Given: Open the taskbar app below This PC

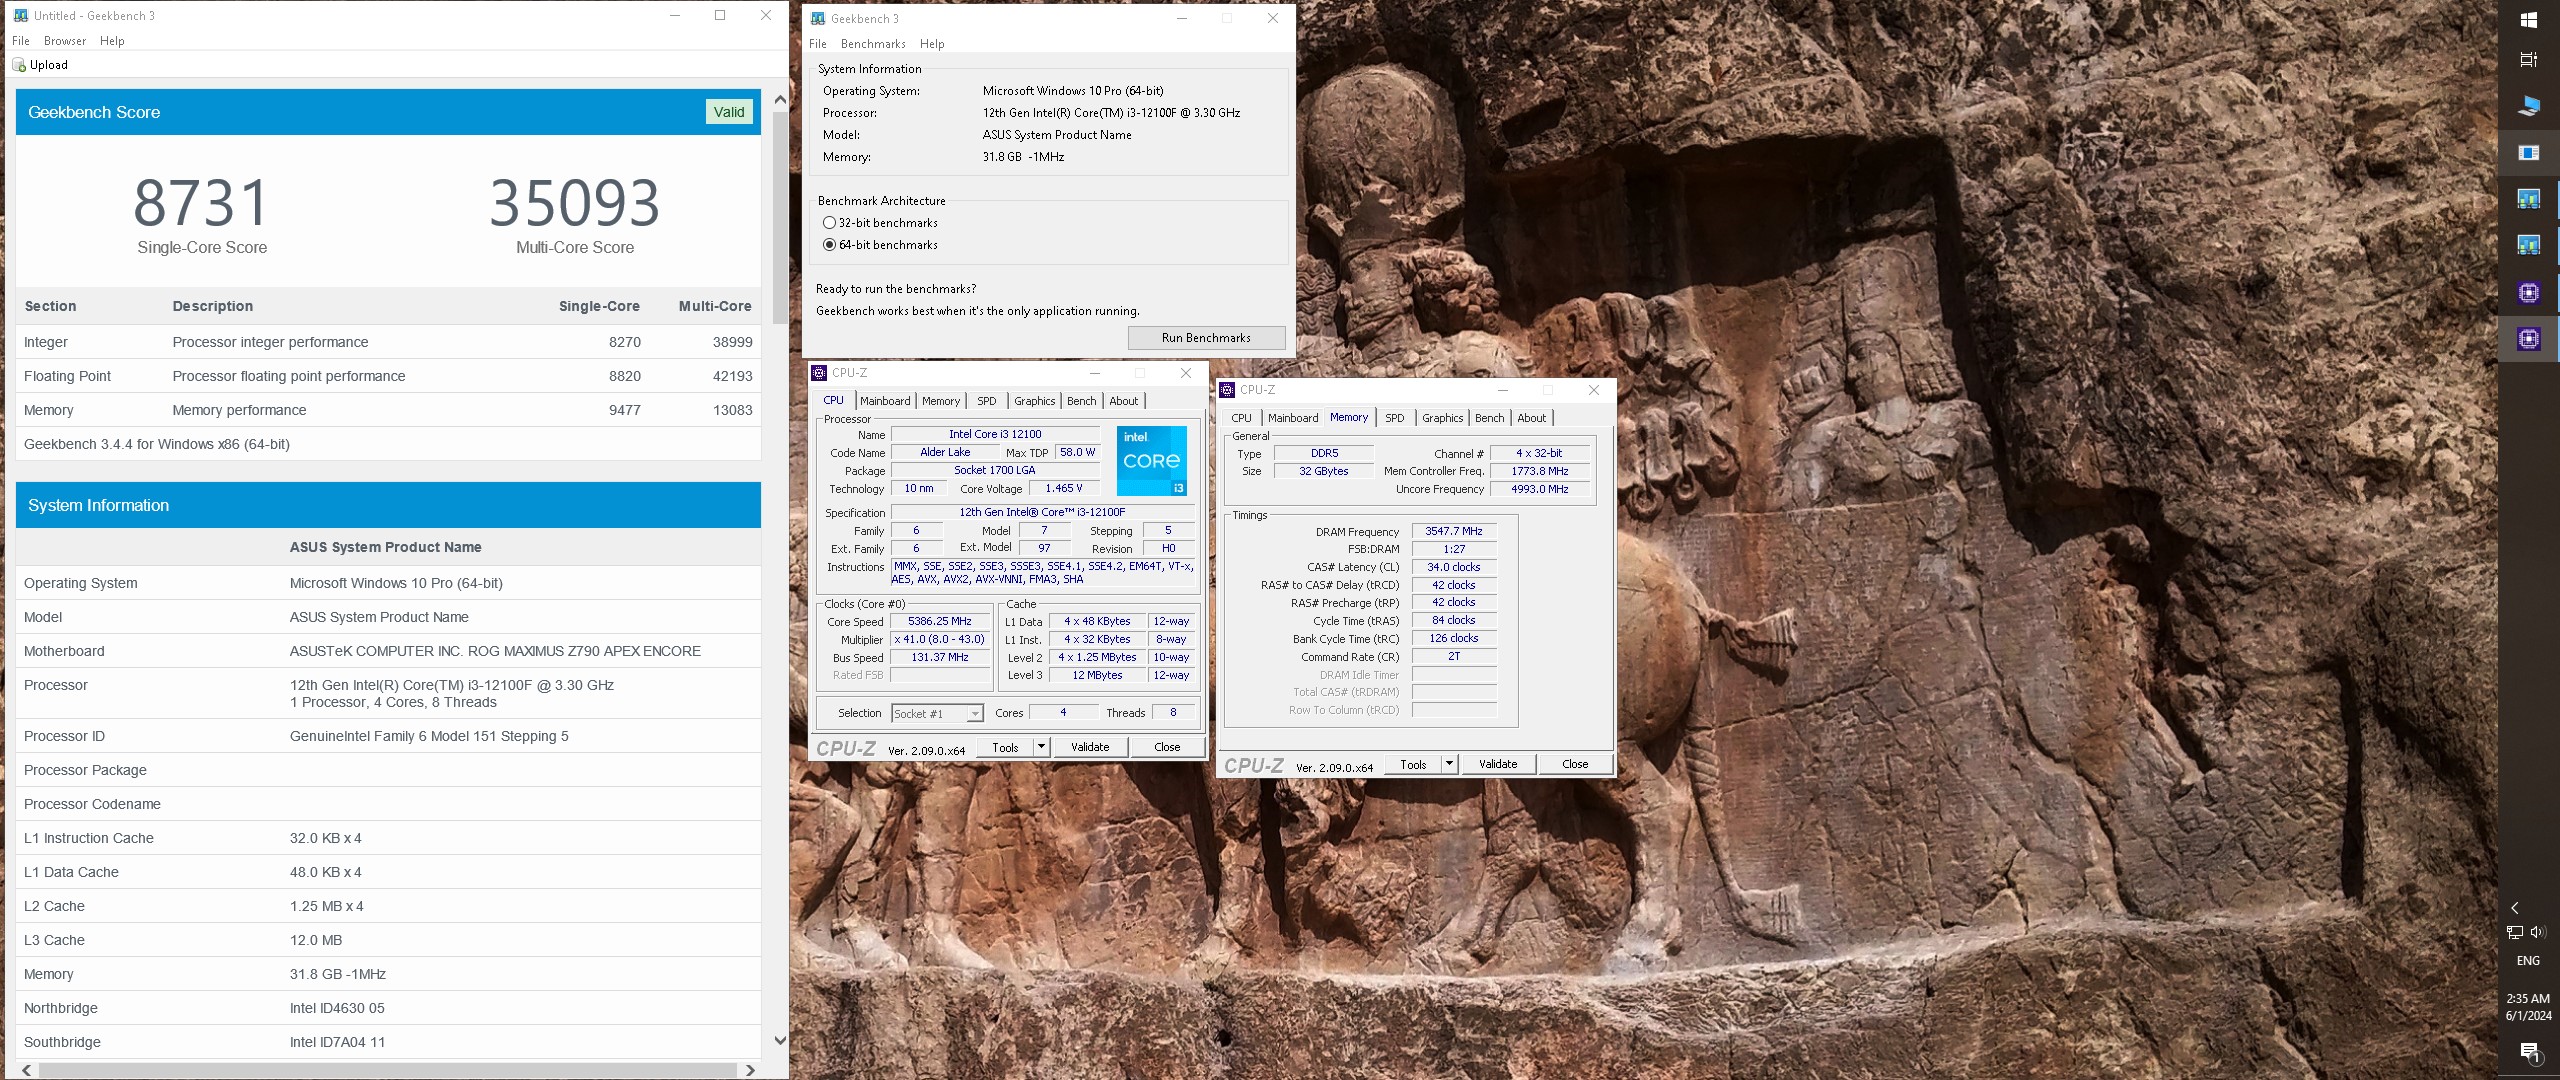Looking at the screenshot, I should pos(2528,152).
